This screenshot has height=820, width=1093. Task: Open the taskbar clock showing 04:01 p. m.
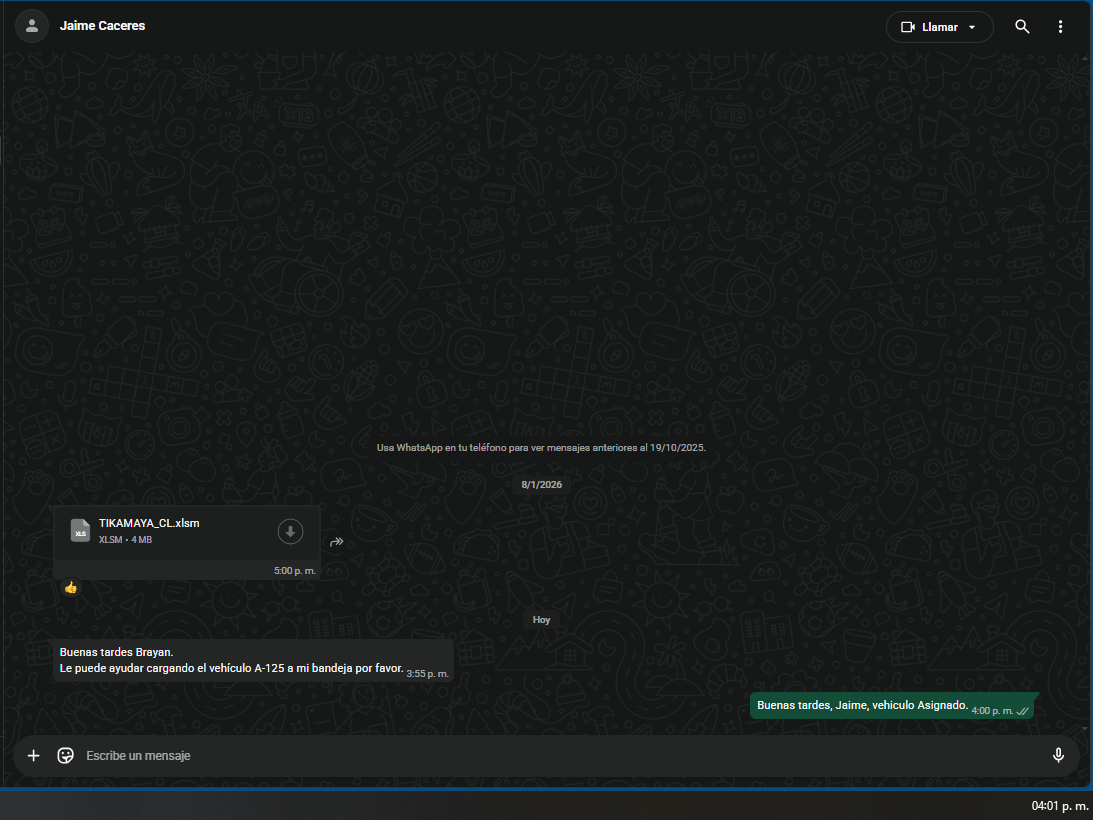[1060, 805]
